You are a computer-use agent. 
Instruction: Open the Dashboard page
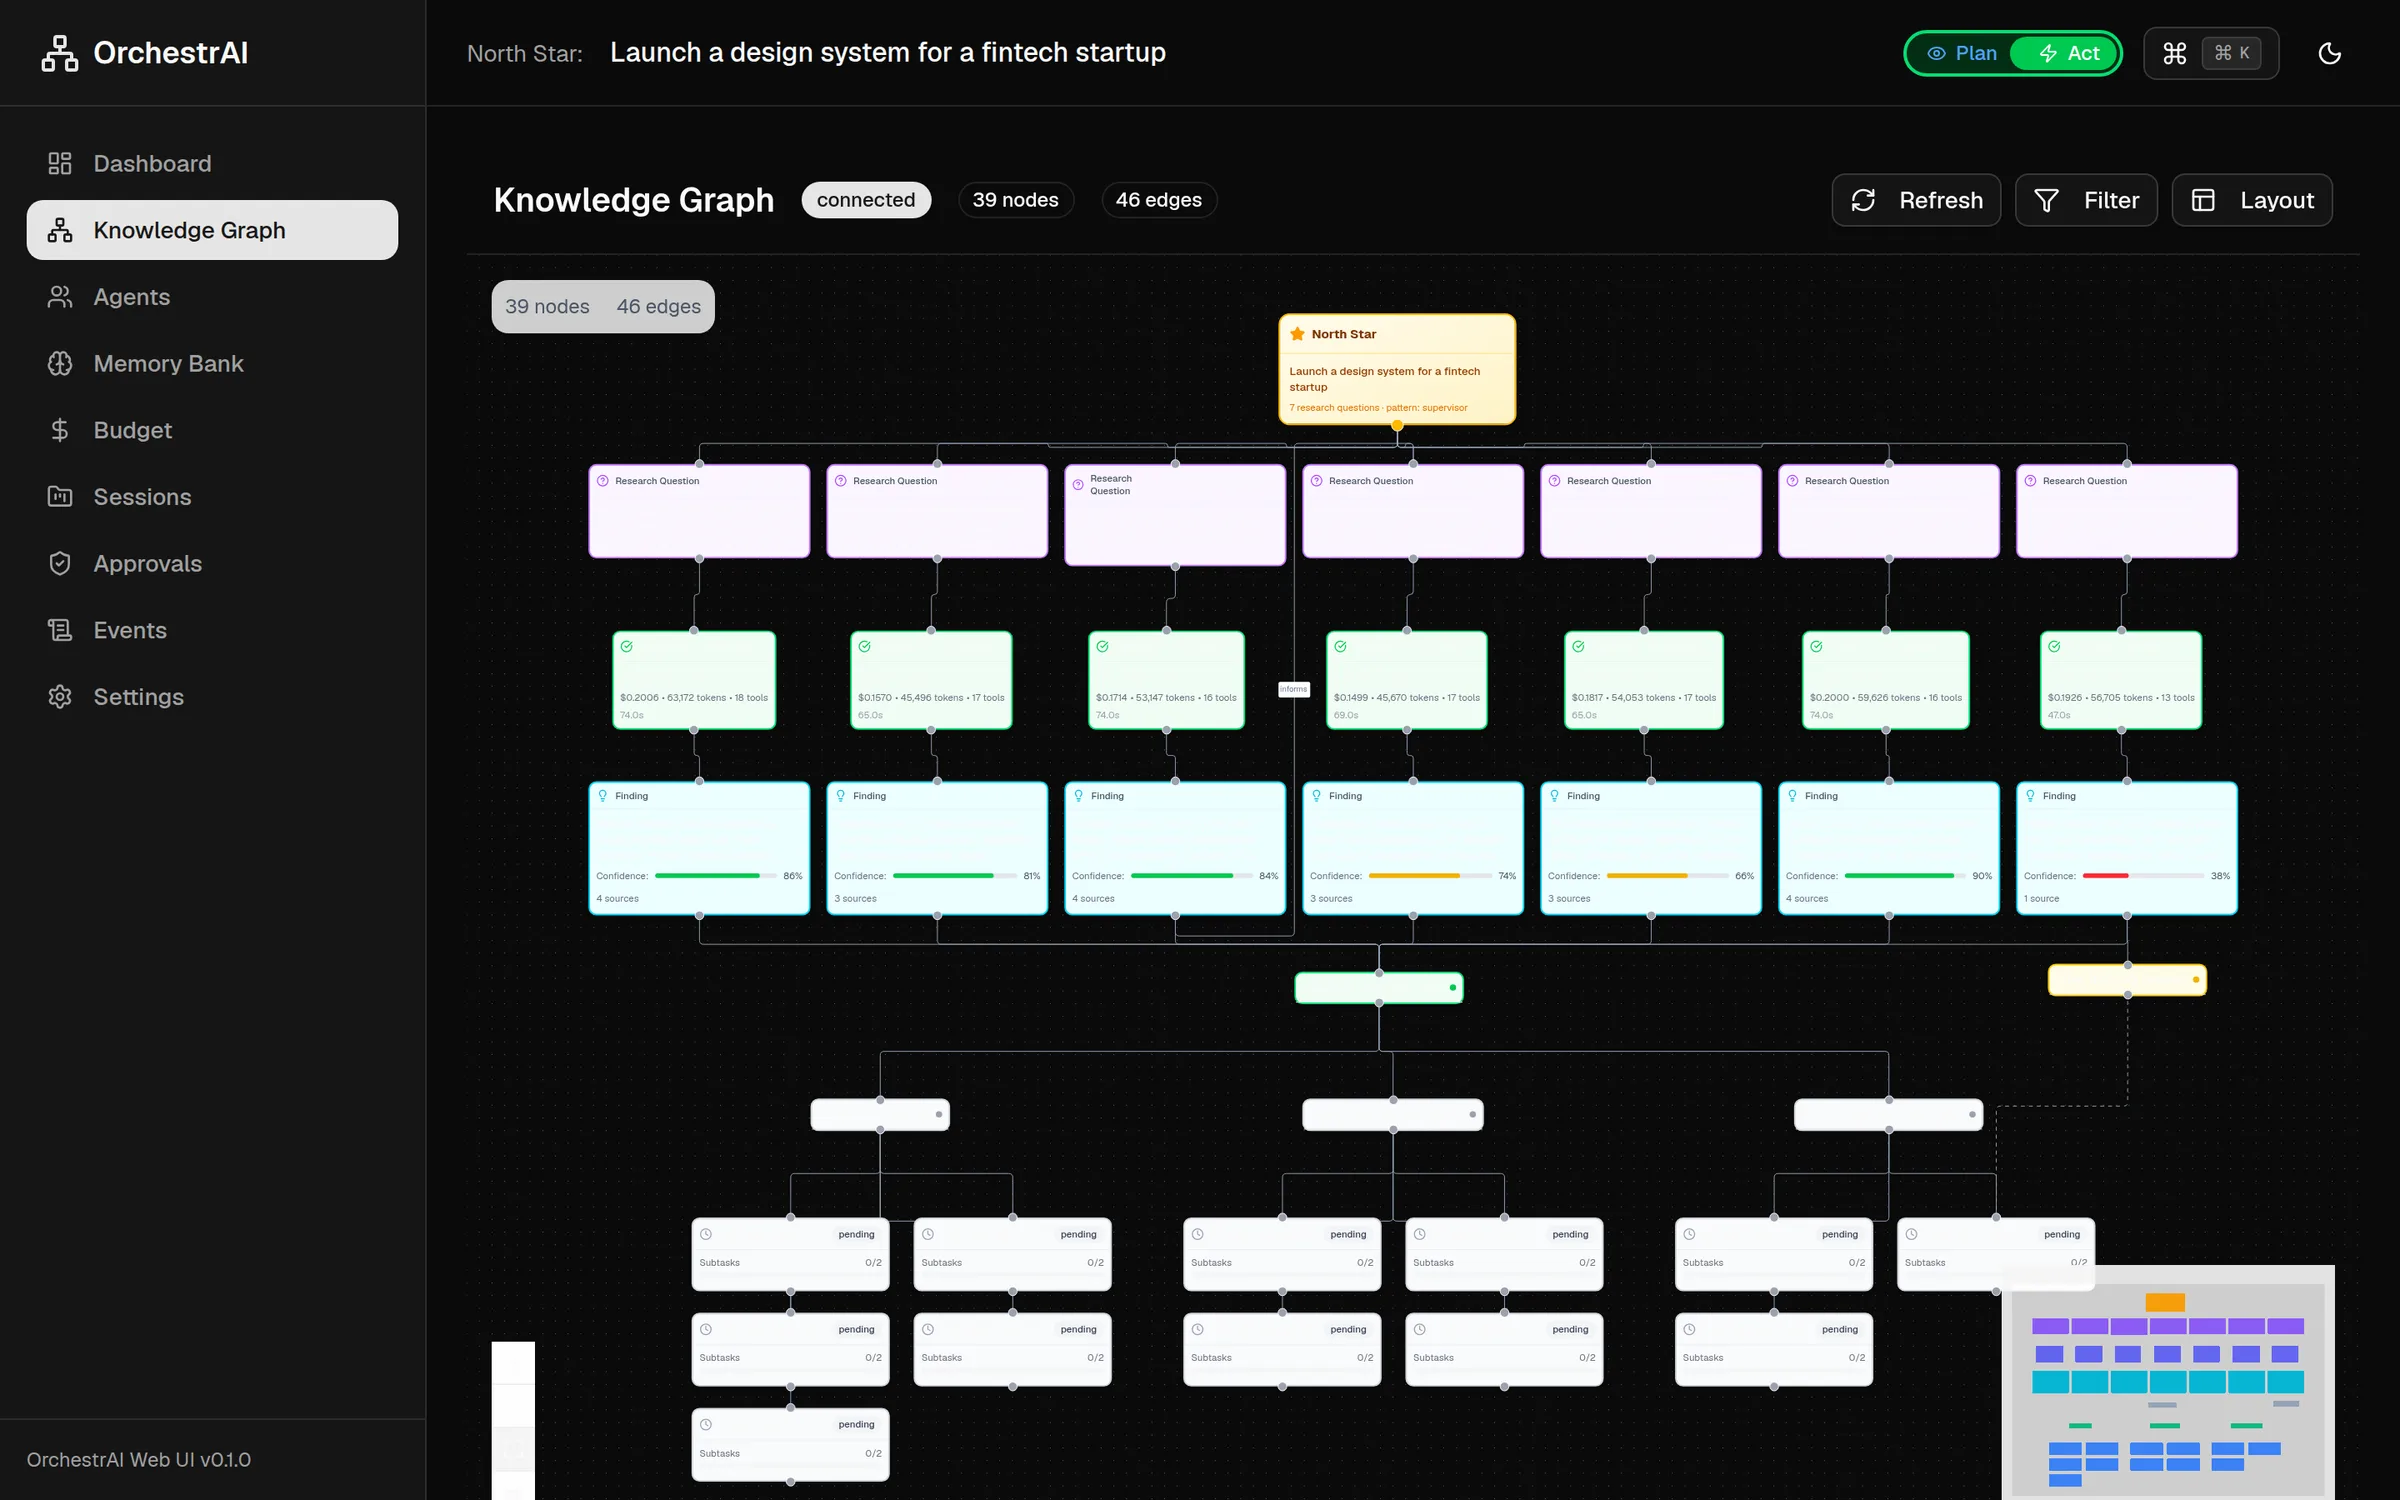click(x=212, y=163)
